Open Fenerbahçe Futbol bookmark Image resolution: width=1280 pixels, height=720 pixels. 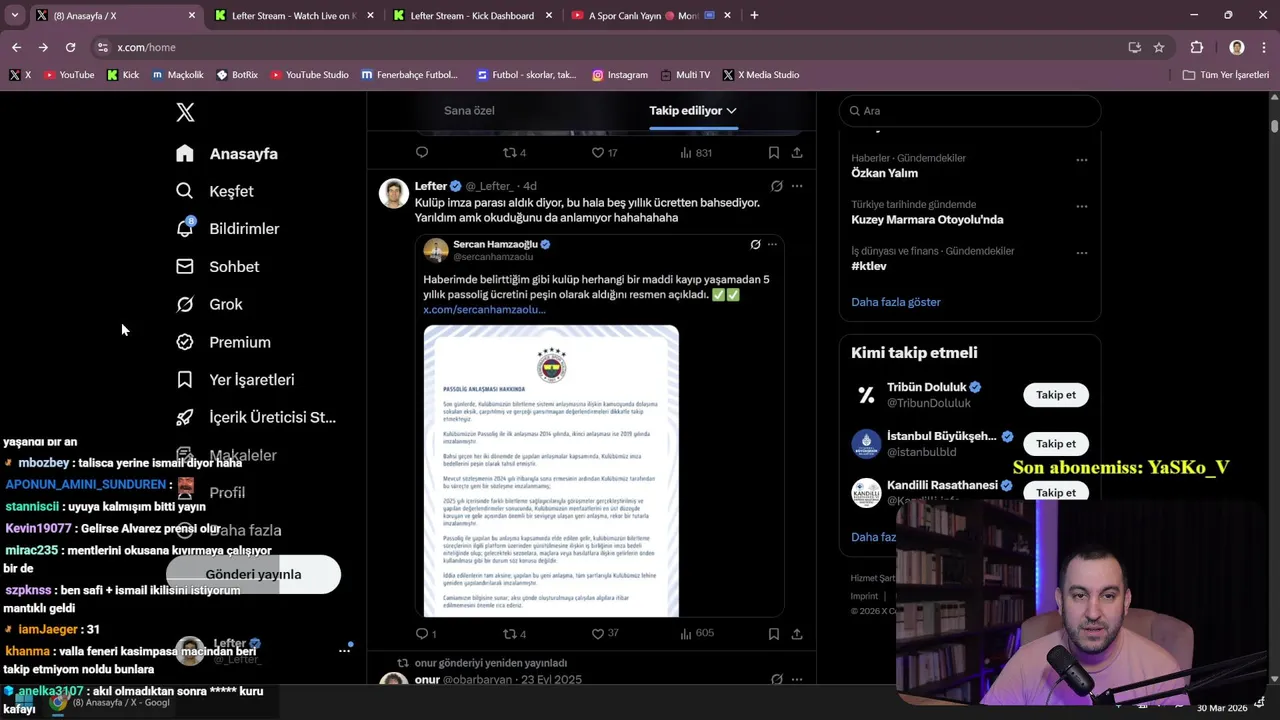pyautogui.click(x=409, y=75)
